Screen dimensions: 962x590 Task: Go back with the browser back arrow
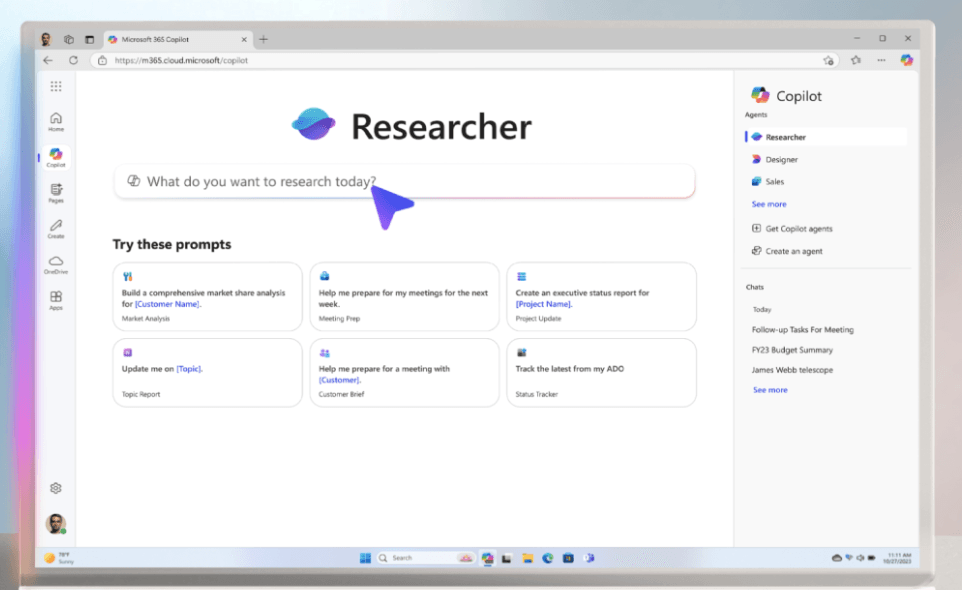click(48, 60)
